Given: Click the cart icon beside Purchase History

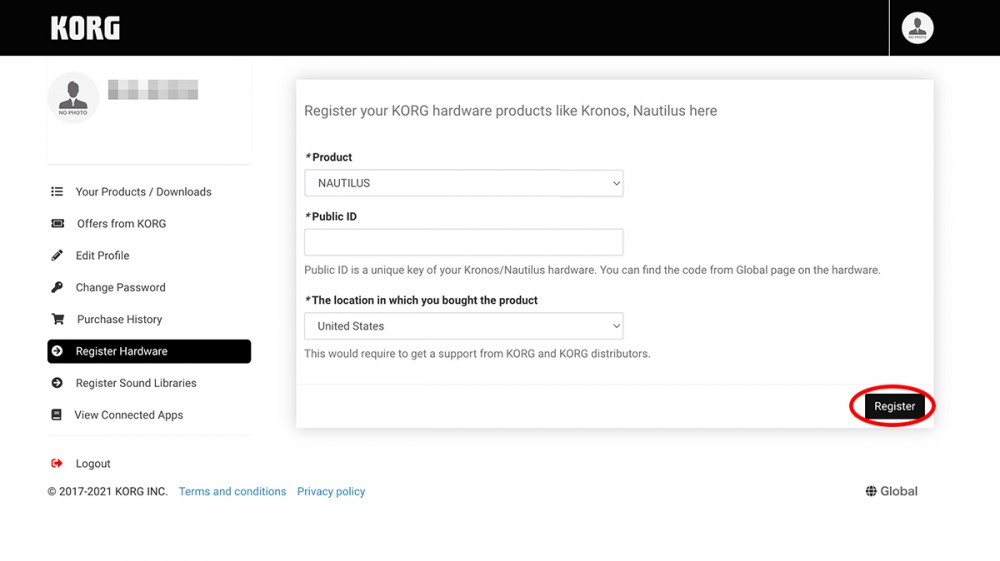Looking at the screenshot, I should [57, 319].
